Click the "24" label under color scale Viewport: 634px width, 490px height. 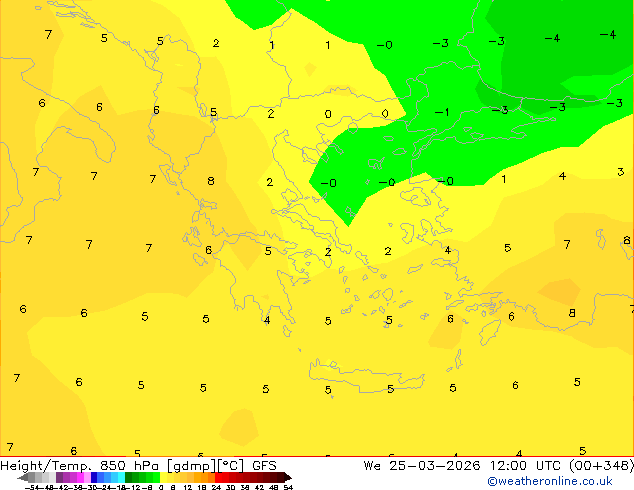tap(216, 487)
